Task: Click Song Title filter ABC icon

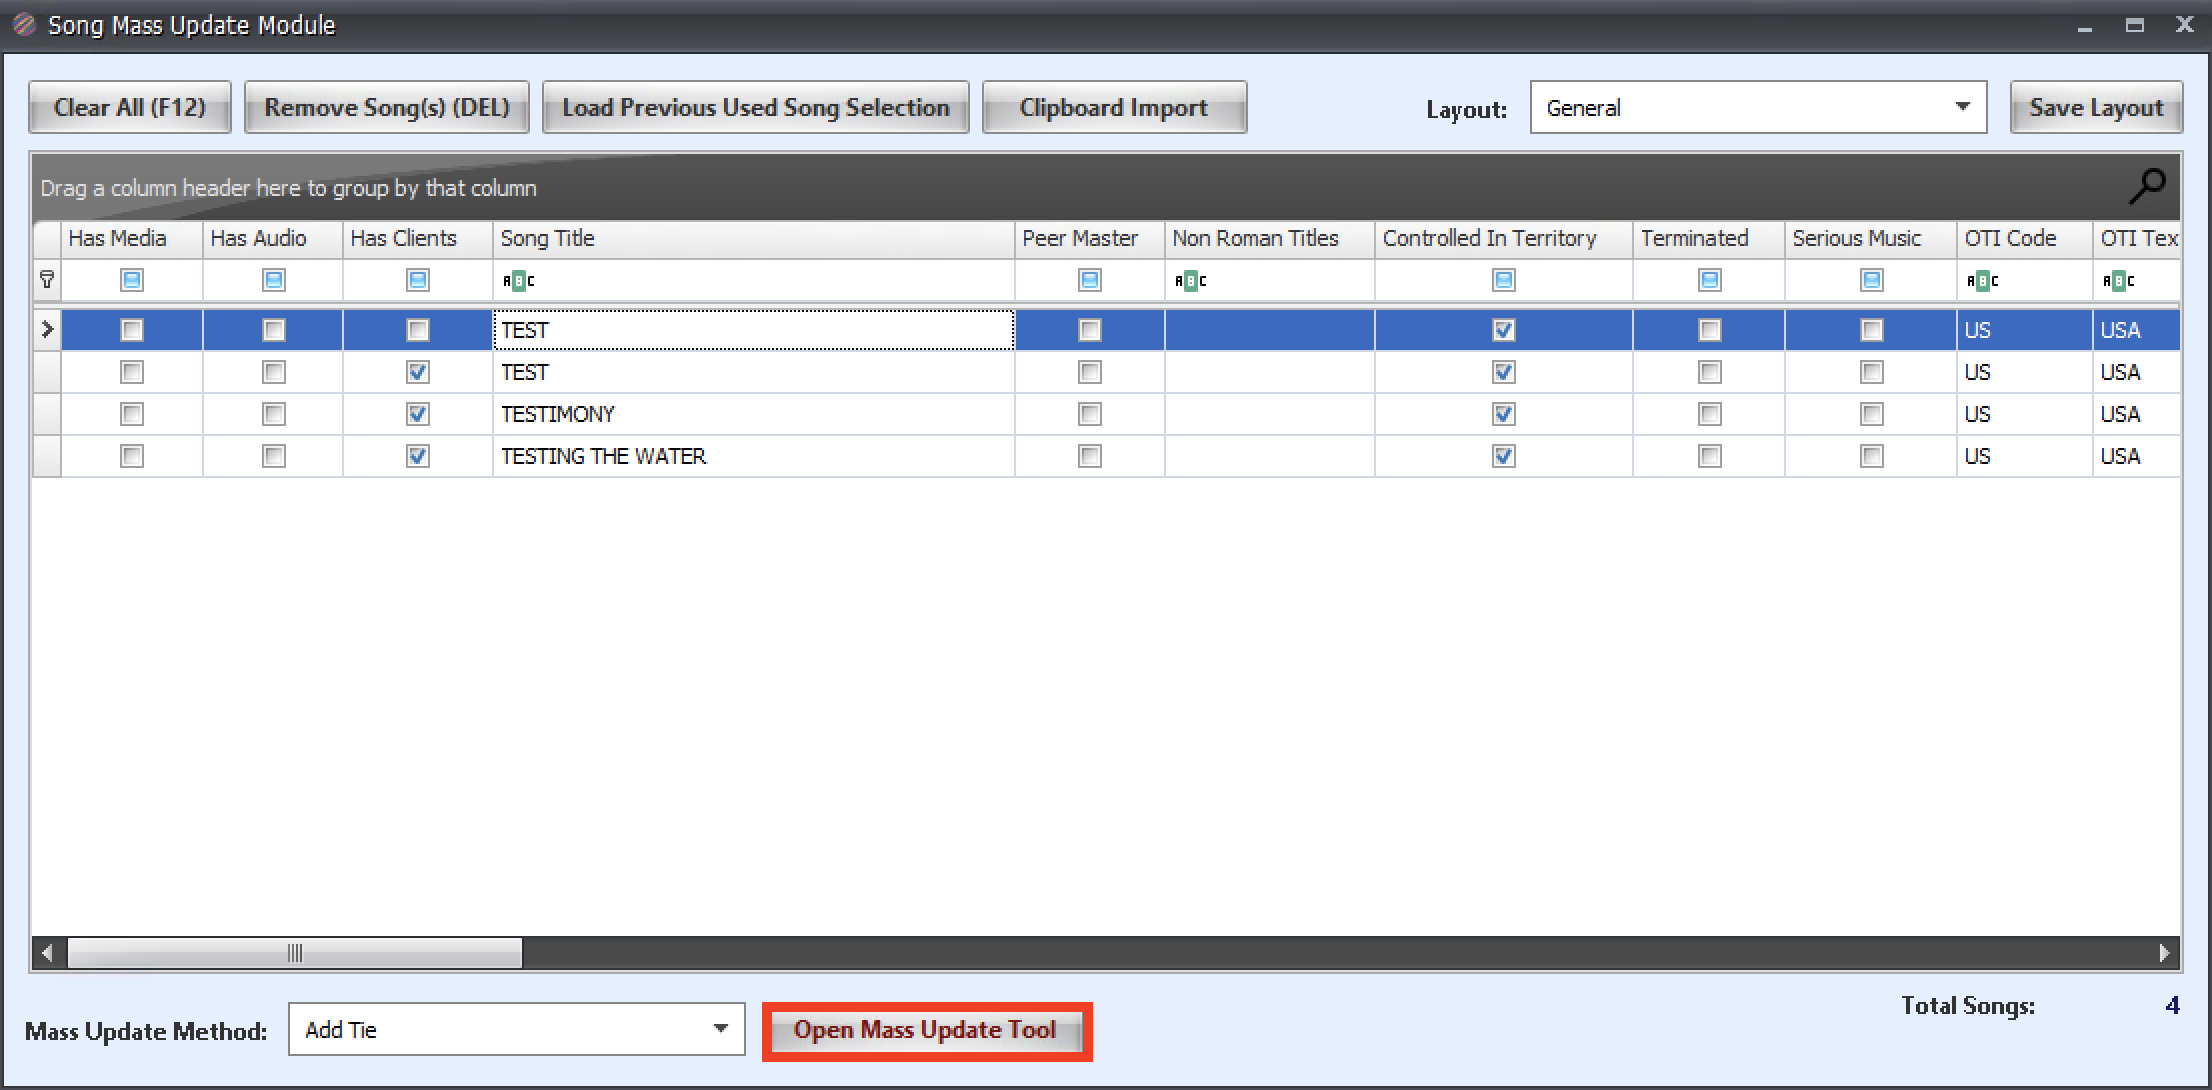Action: click(x=518, y=281)
